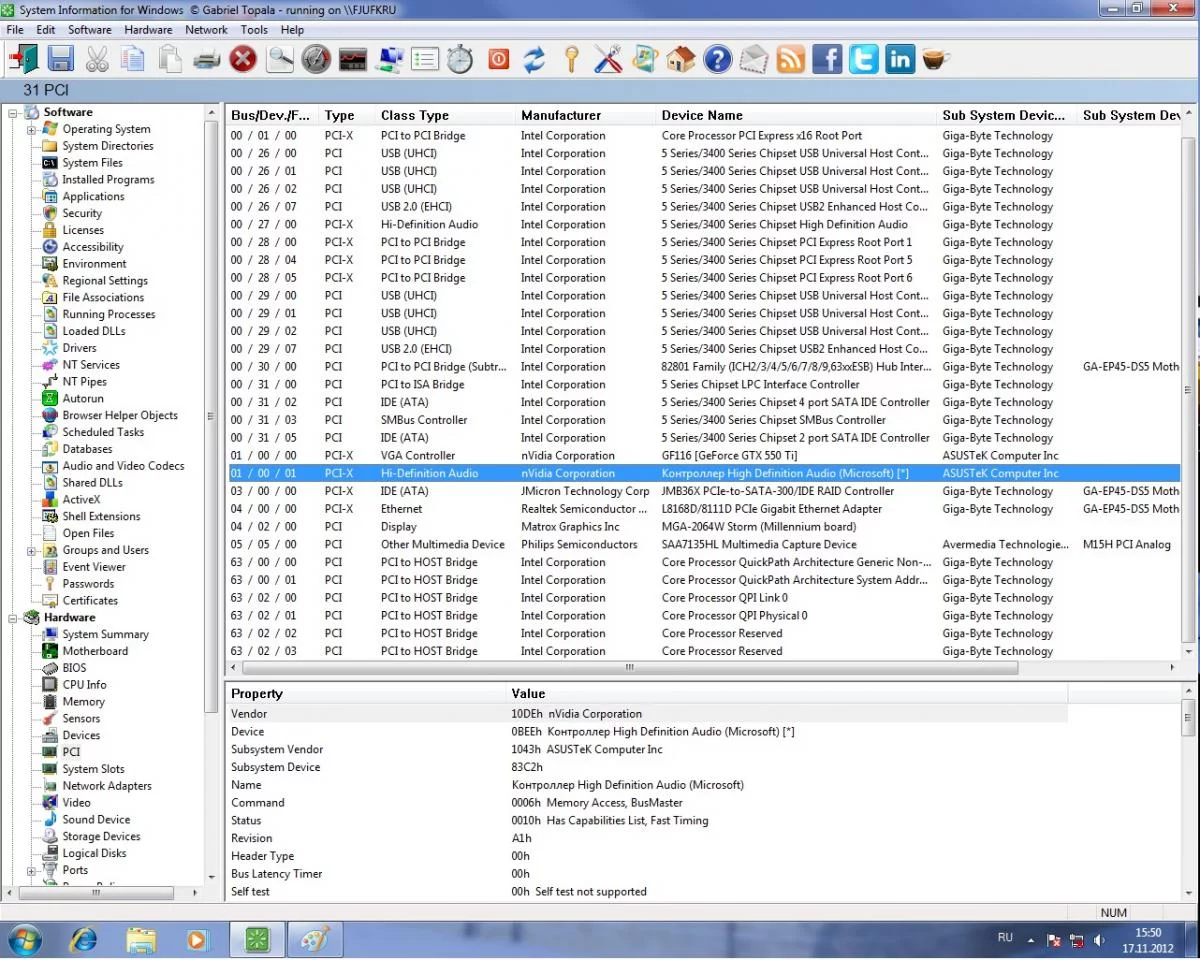The height and width of the screenshot is (960, 1200).
Task: Click the blue Refresh arrows icon
Action: pyautogui.click(x=535, y=60)
